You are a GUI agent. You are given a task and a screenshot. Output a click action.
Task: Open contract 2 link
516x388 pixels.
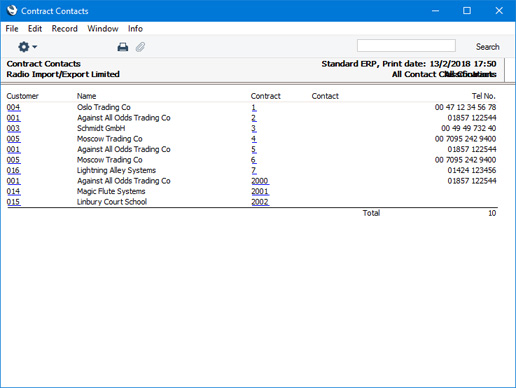pos(254,118)
